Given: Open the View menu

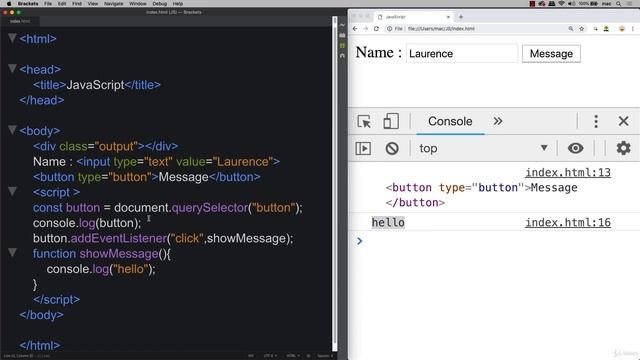Looking at the screenshot, I should 93,4.
